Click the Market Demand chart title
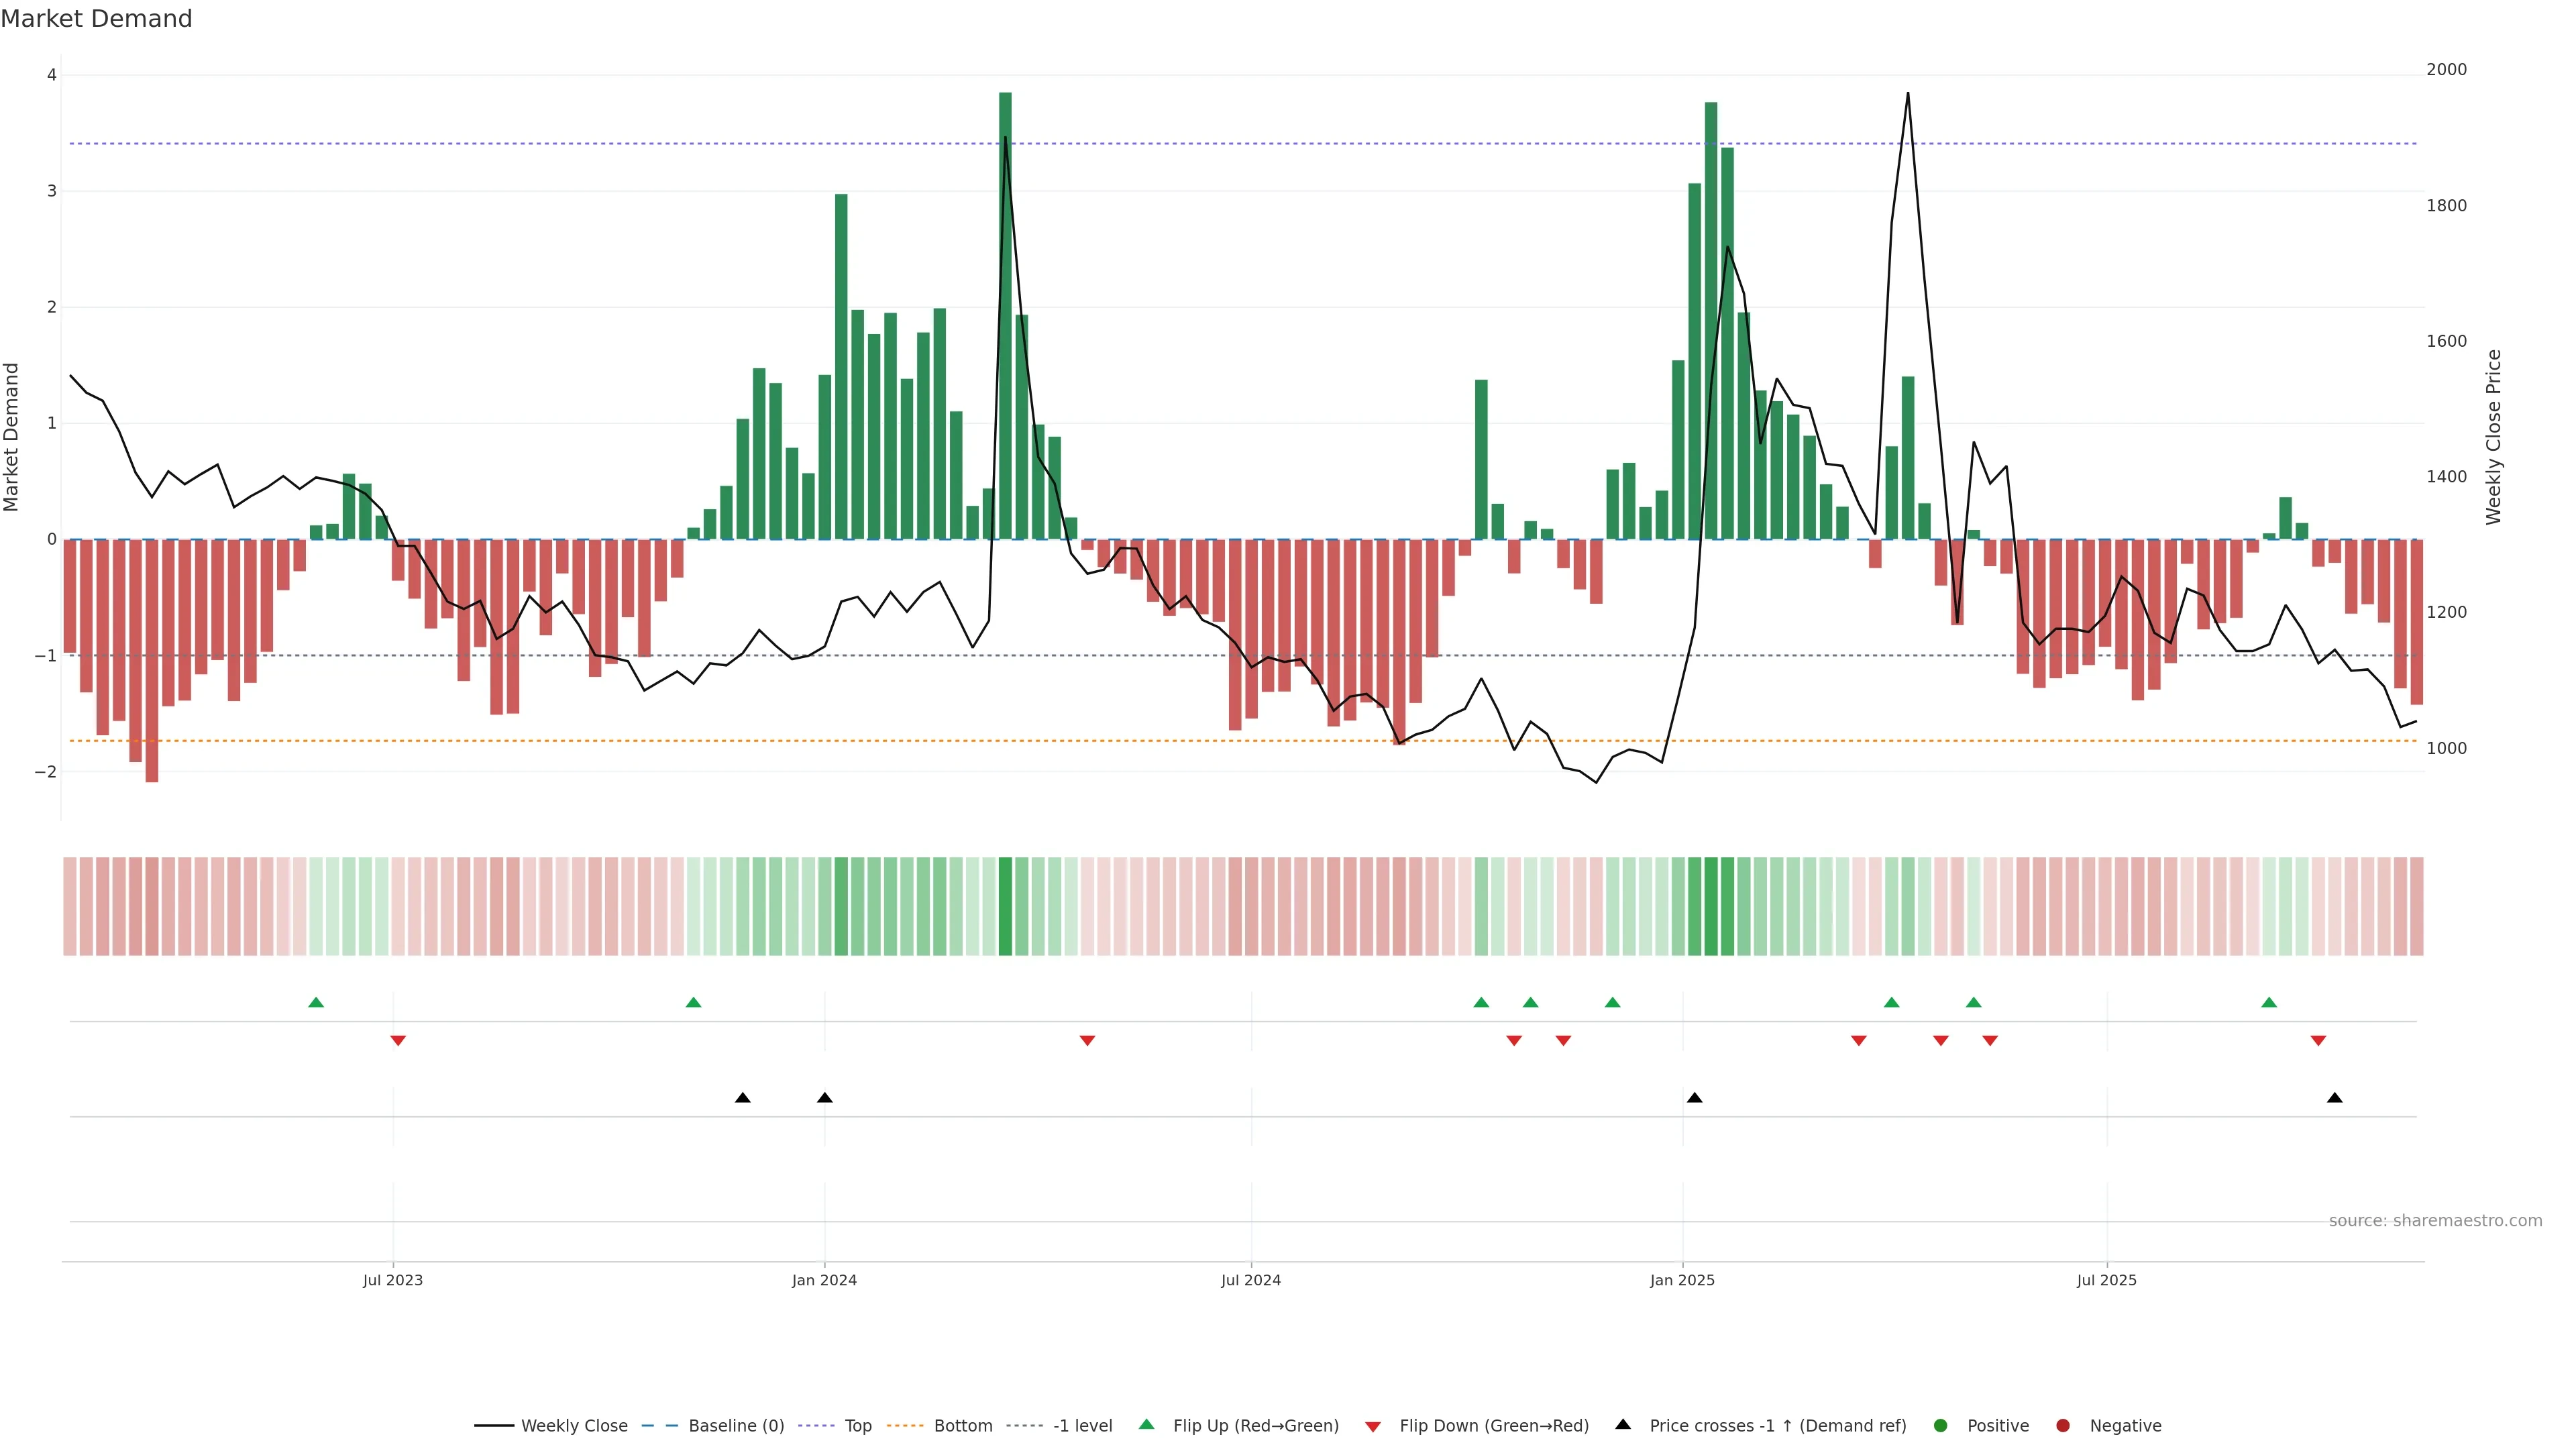 [96, 19]
